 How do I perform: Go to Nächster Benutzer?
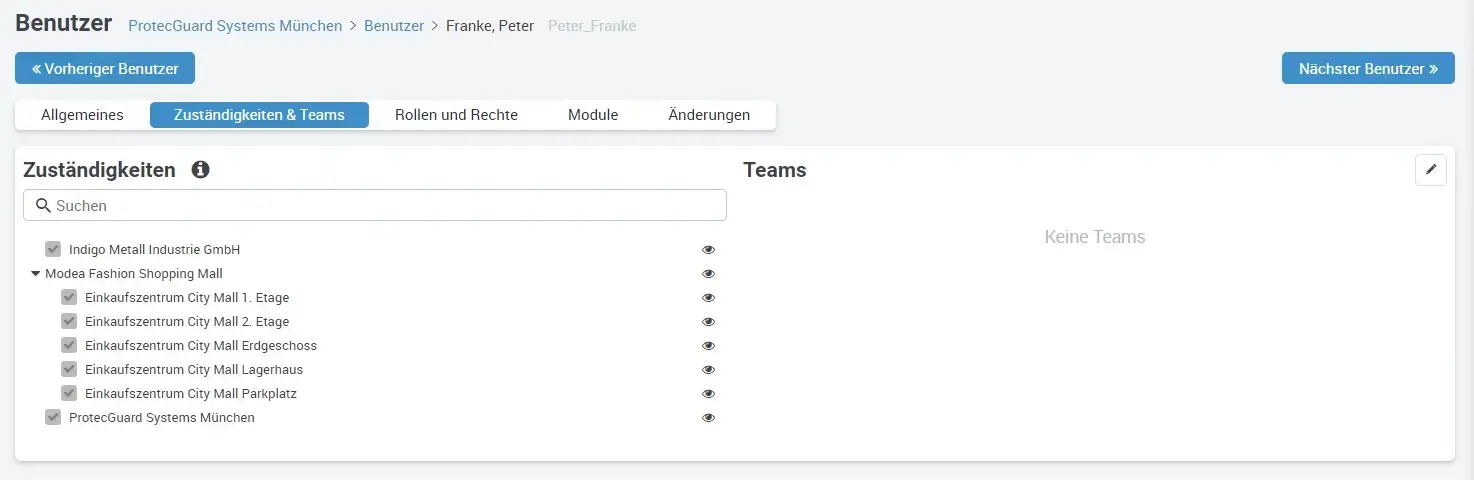(1368, 68)
